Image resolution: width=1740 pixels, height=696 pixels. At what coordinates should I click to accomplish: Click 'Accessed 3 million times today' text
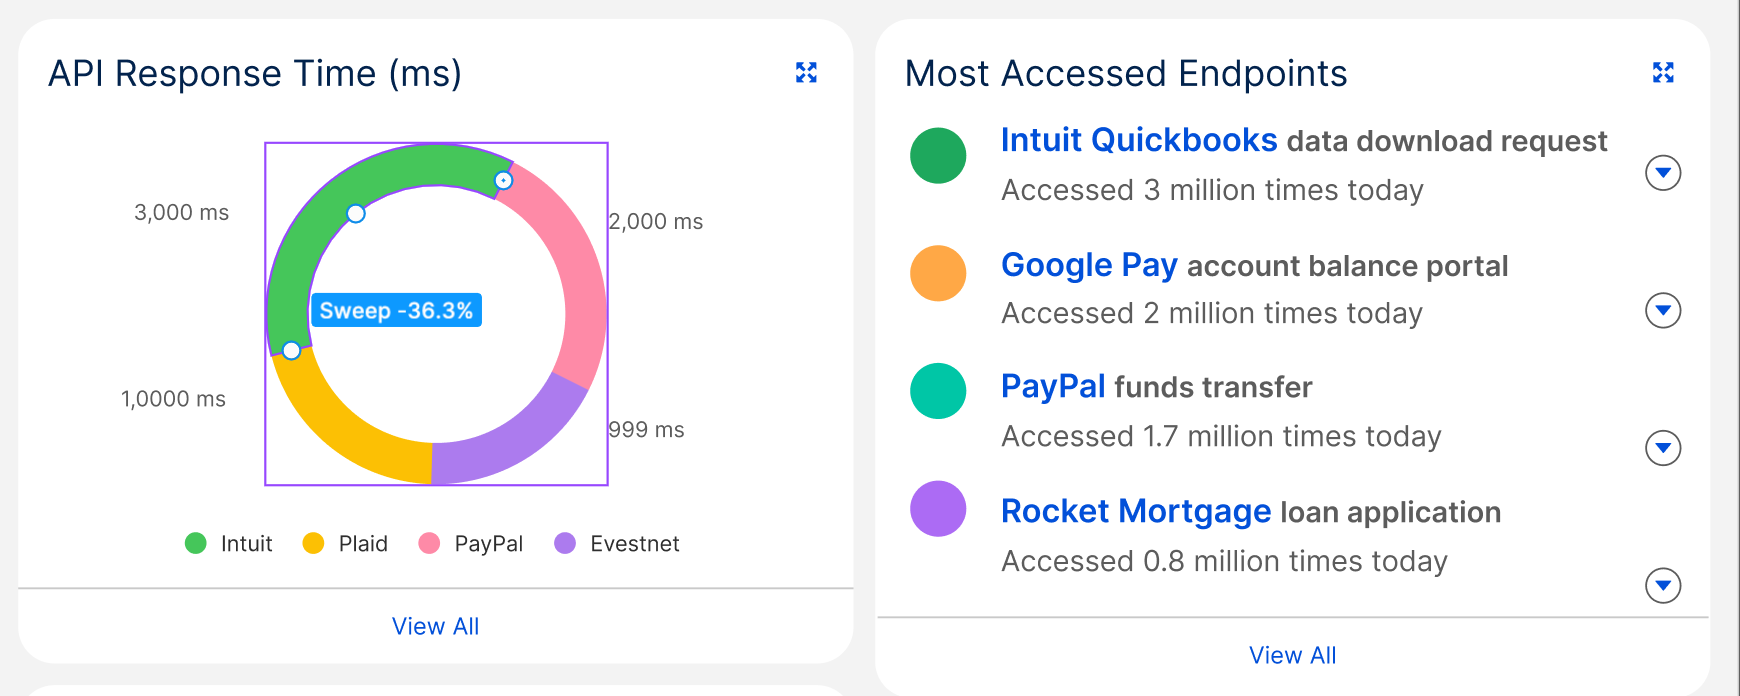[x=1212, y=189]
